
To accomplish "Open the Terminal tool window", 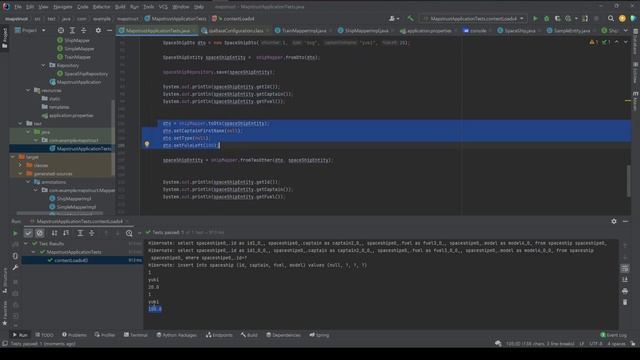I will [x=136, y=335].
